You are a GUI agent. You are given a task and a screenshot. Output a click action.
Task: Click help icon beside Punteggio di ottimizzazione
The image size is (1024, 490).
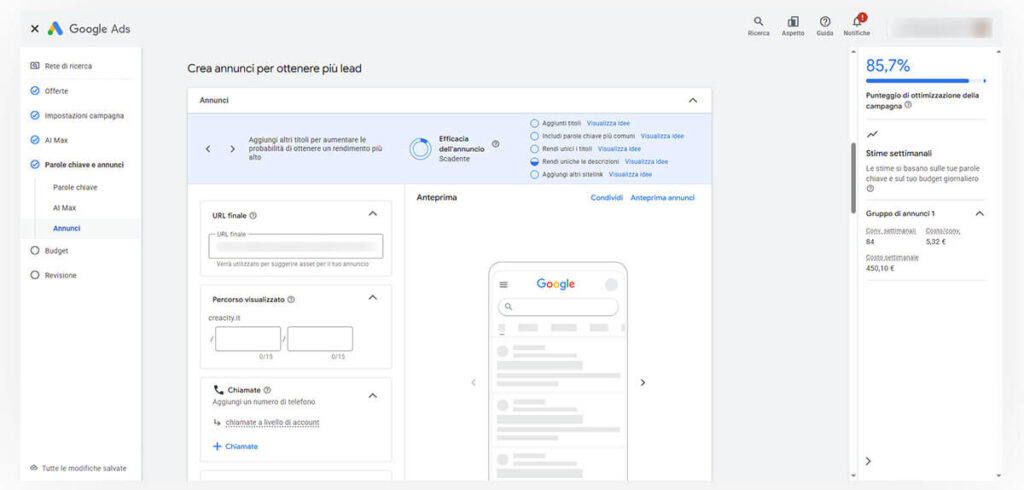click(908, 105)
